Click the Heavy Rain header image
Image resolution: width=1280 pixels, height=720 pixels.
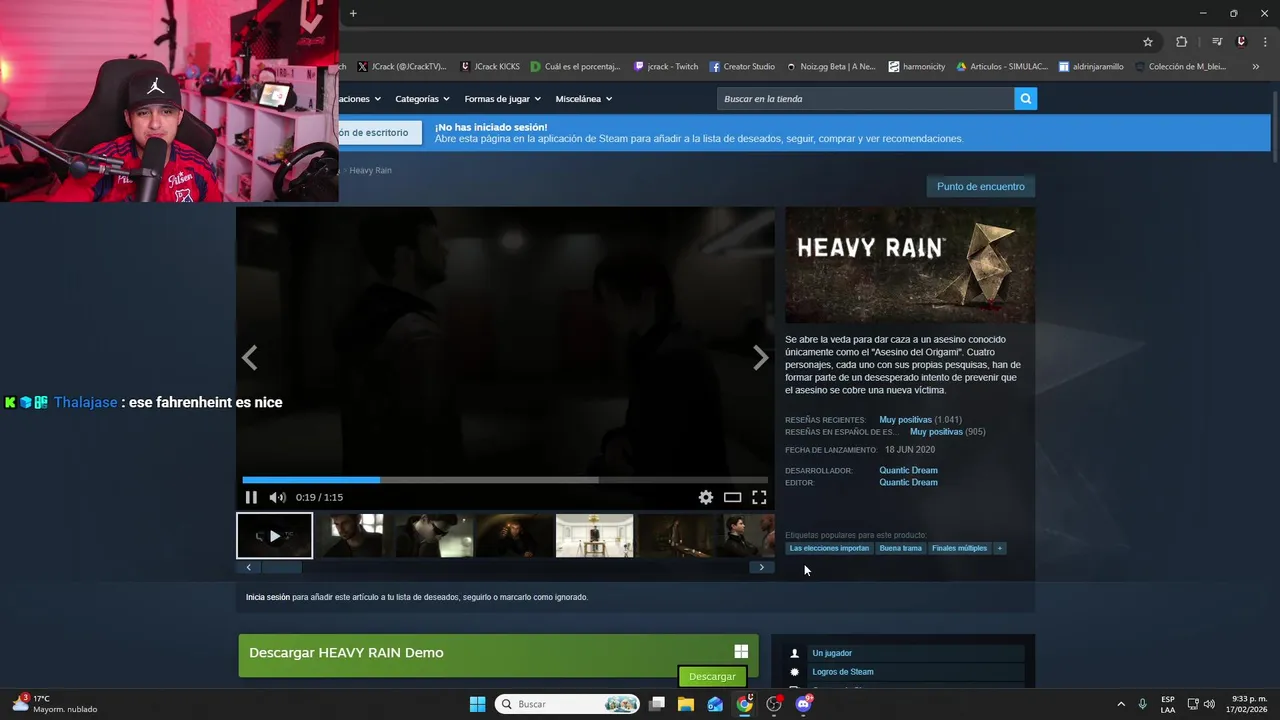[x=910, y=265]
